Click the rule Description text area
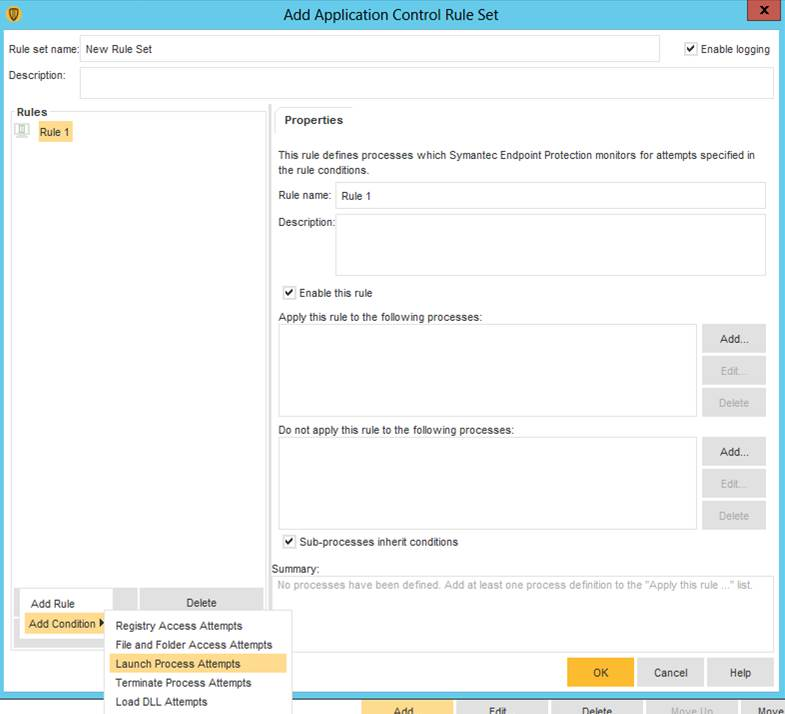Image resolution: width=785 pixels, height=714 pixels. [550, 245]
